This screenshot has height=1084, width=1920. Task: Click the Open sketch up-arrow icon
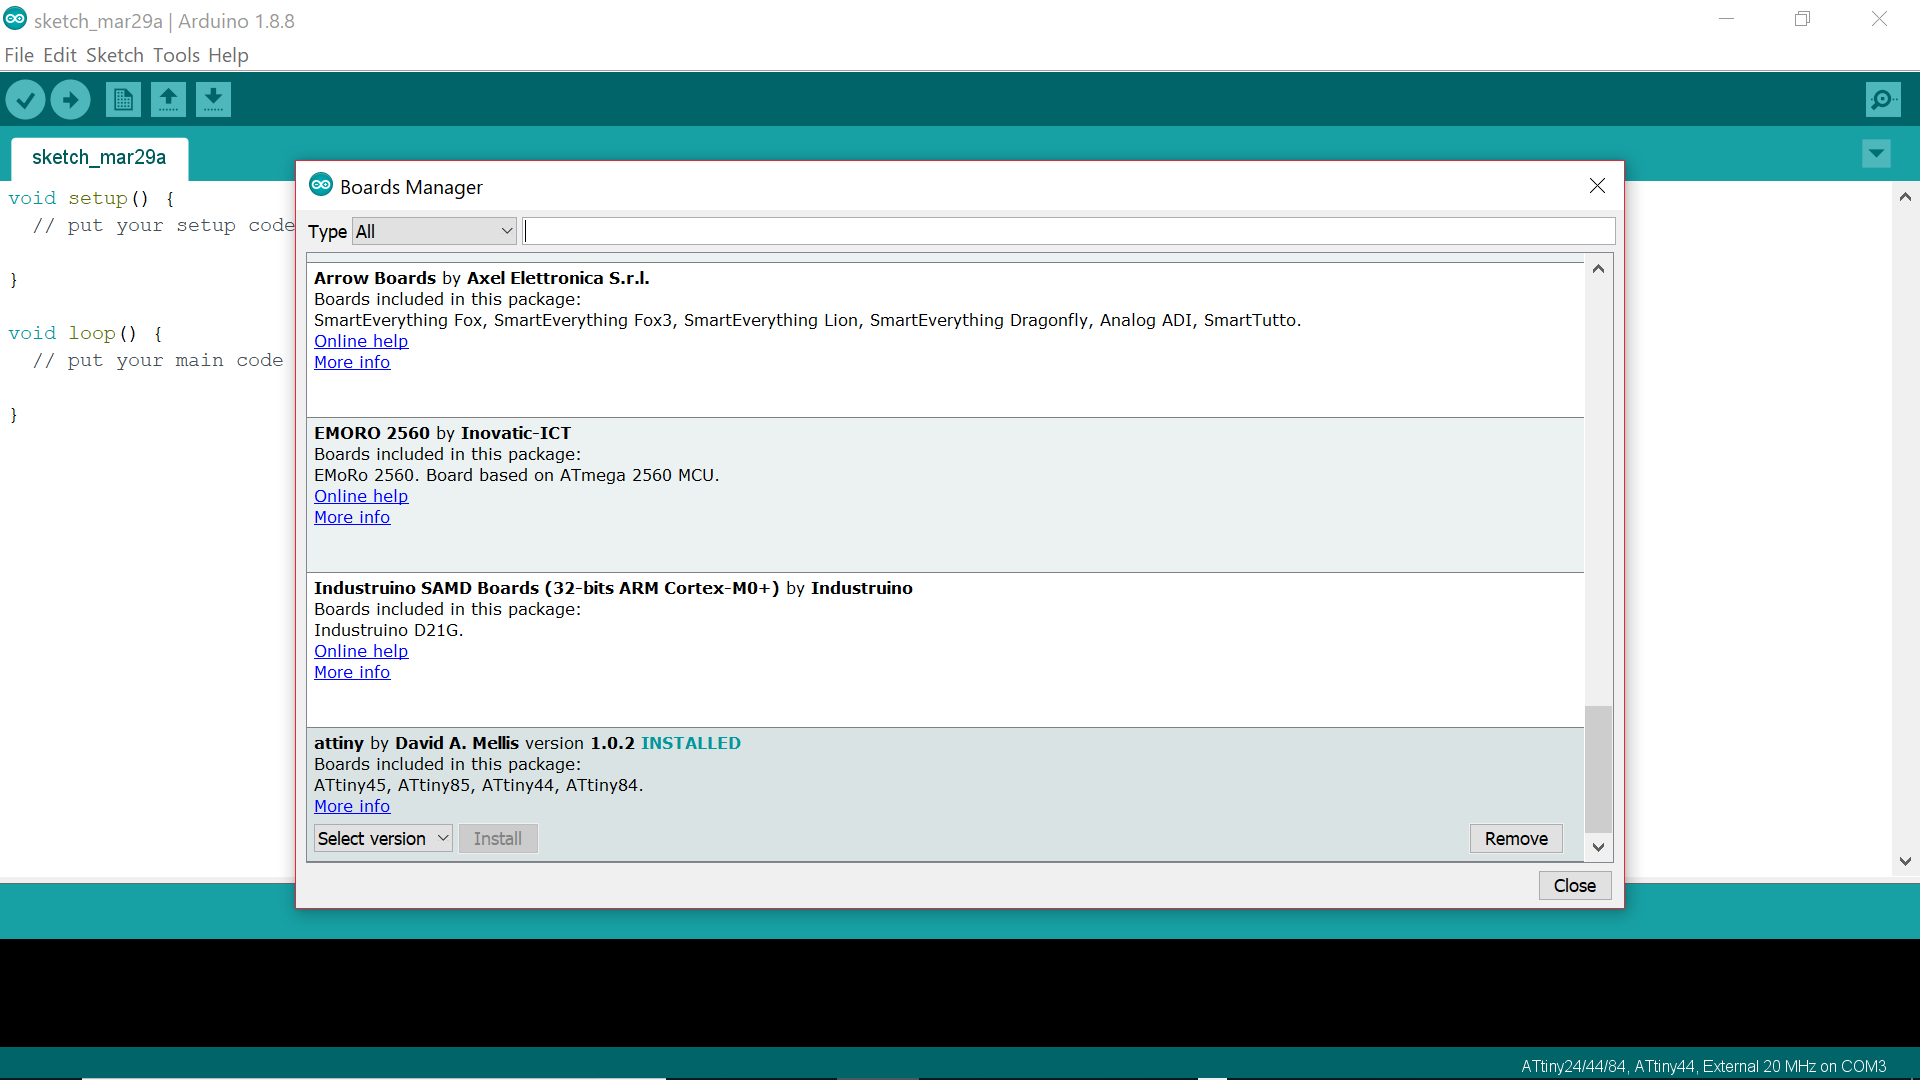pyautogui.click(x=168, y=99)
